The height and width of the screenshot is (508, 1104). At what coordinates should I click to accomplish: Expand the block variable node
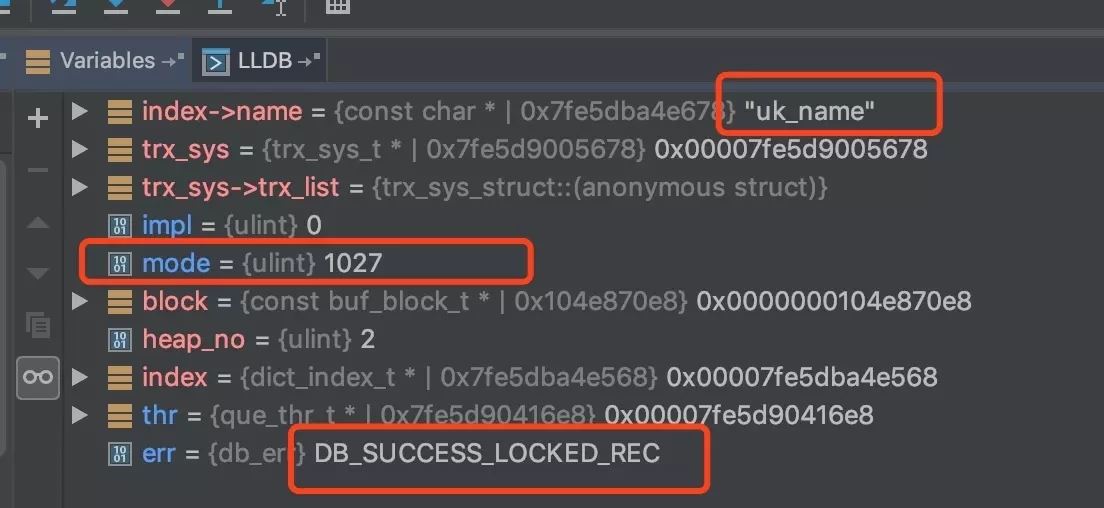click(x=81, y=301)
